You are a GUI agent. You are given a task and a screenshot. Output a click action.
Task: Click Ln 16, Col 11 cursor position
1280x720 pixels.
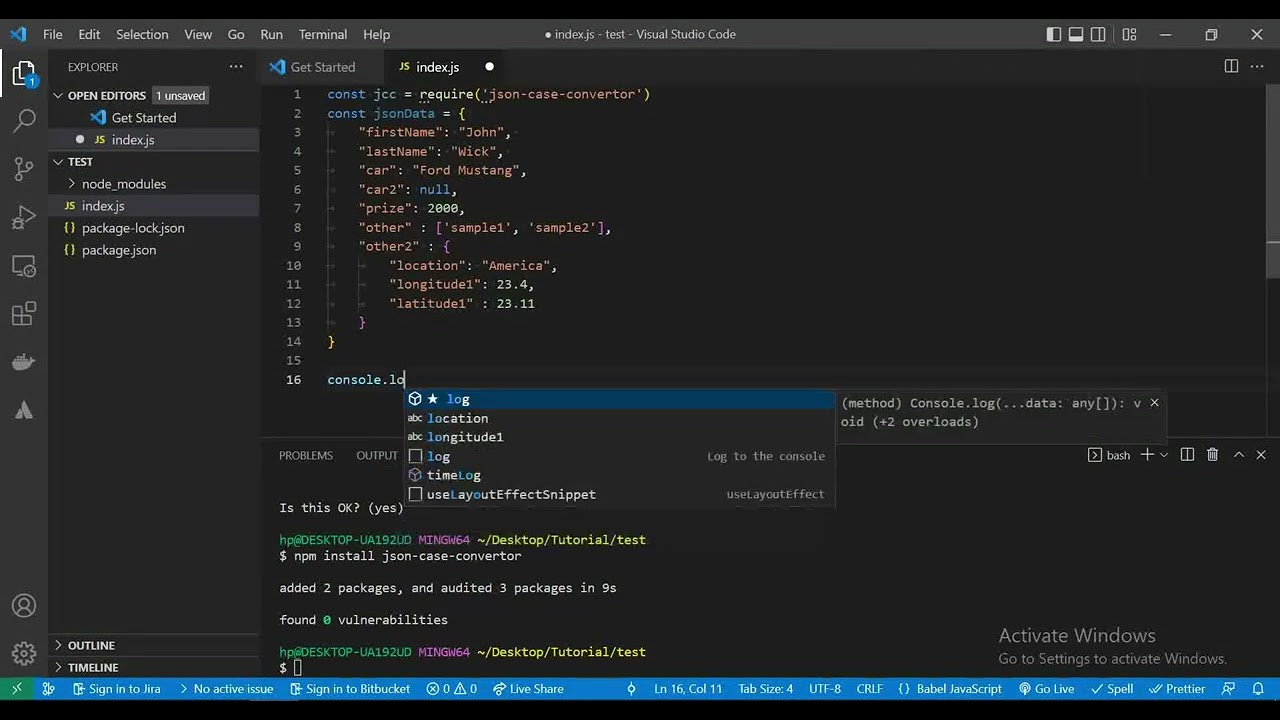pyautogui.click(x=688, y=688)
